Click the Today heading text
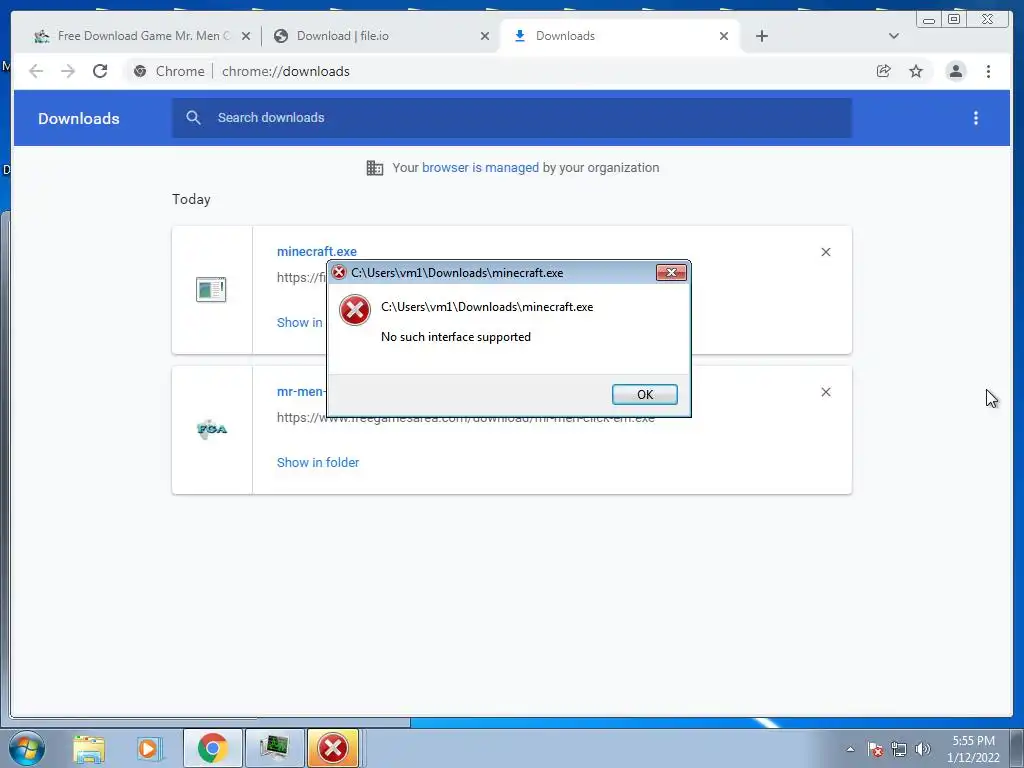The width and height of the screenshot is (1024, 768). tap(191, 199)
